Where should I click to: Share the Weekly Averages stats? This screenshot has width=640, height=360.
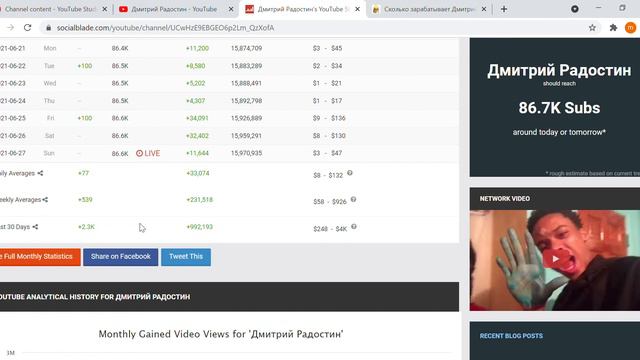tap(45, 200)
